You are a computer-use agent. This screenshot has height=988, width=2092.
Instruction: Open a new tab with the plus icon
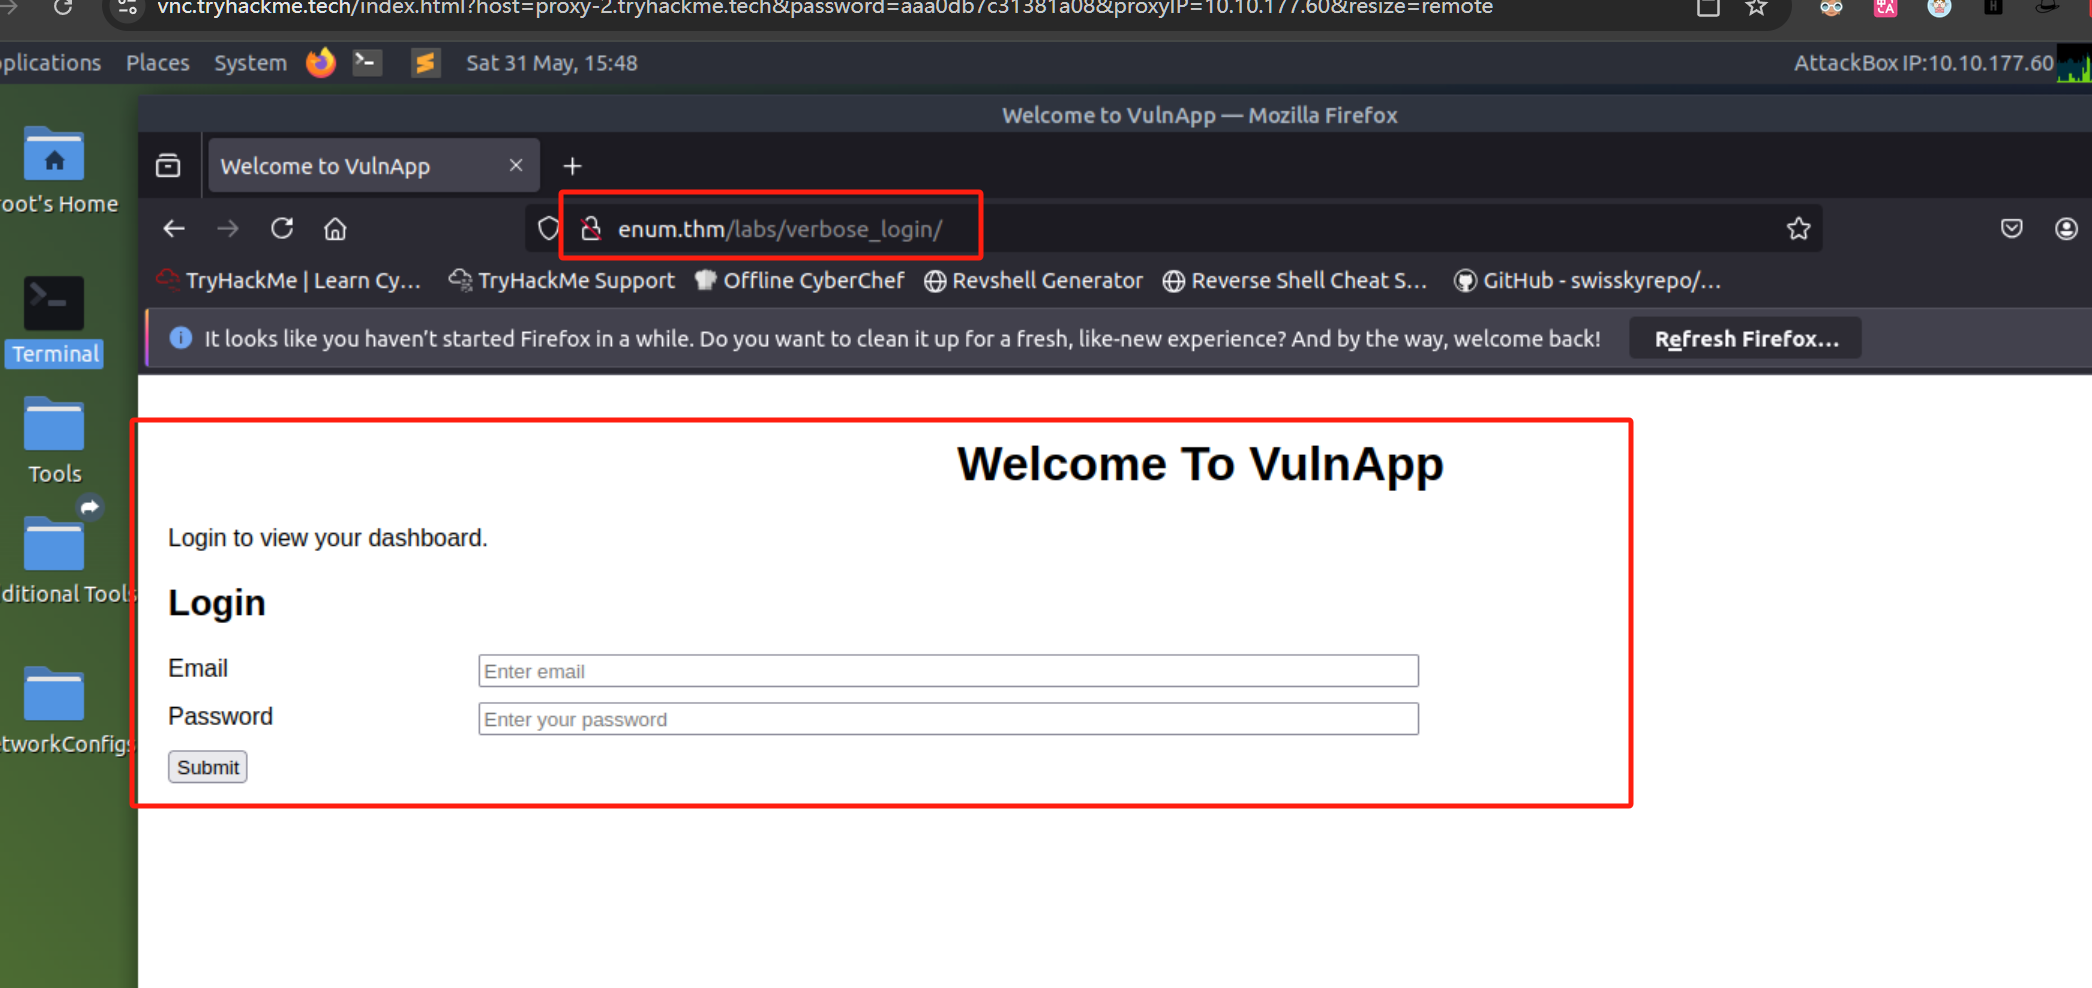click(x=572, y=166)
